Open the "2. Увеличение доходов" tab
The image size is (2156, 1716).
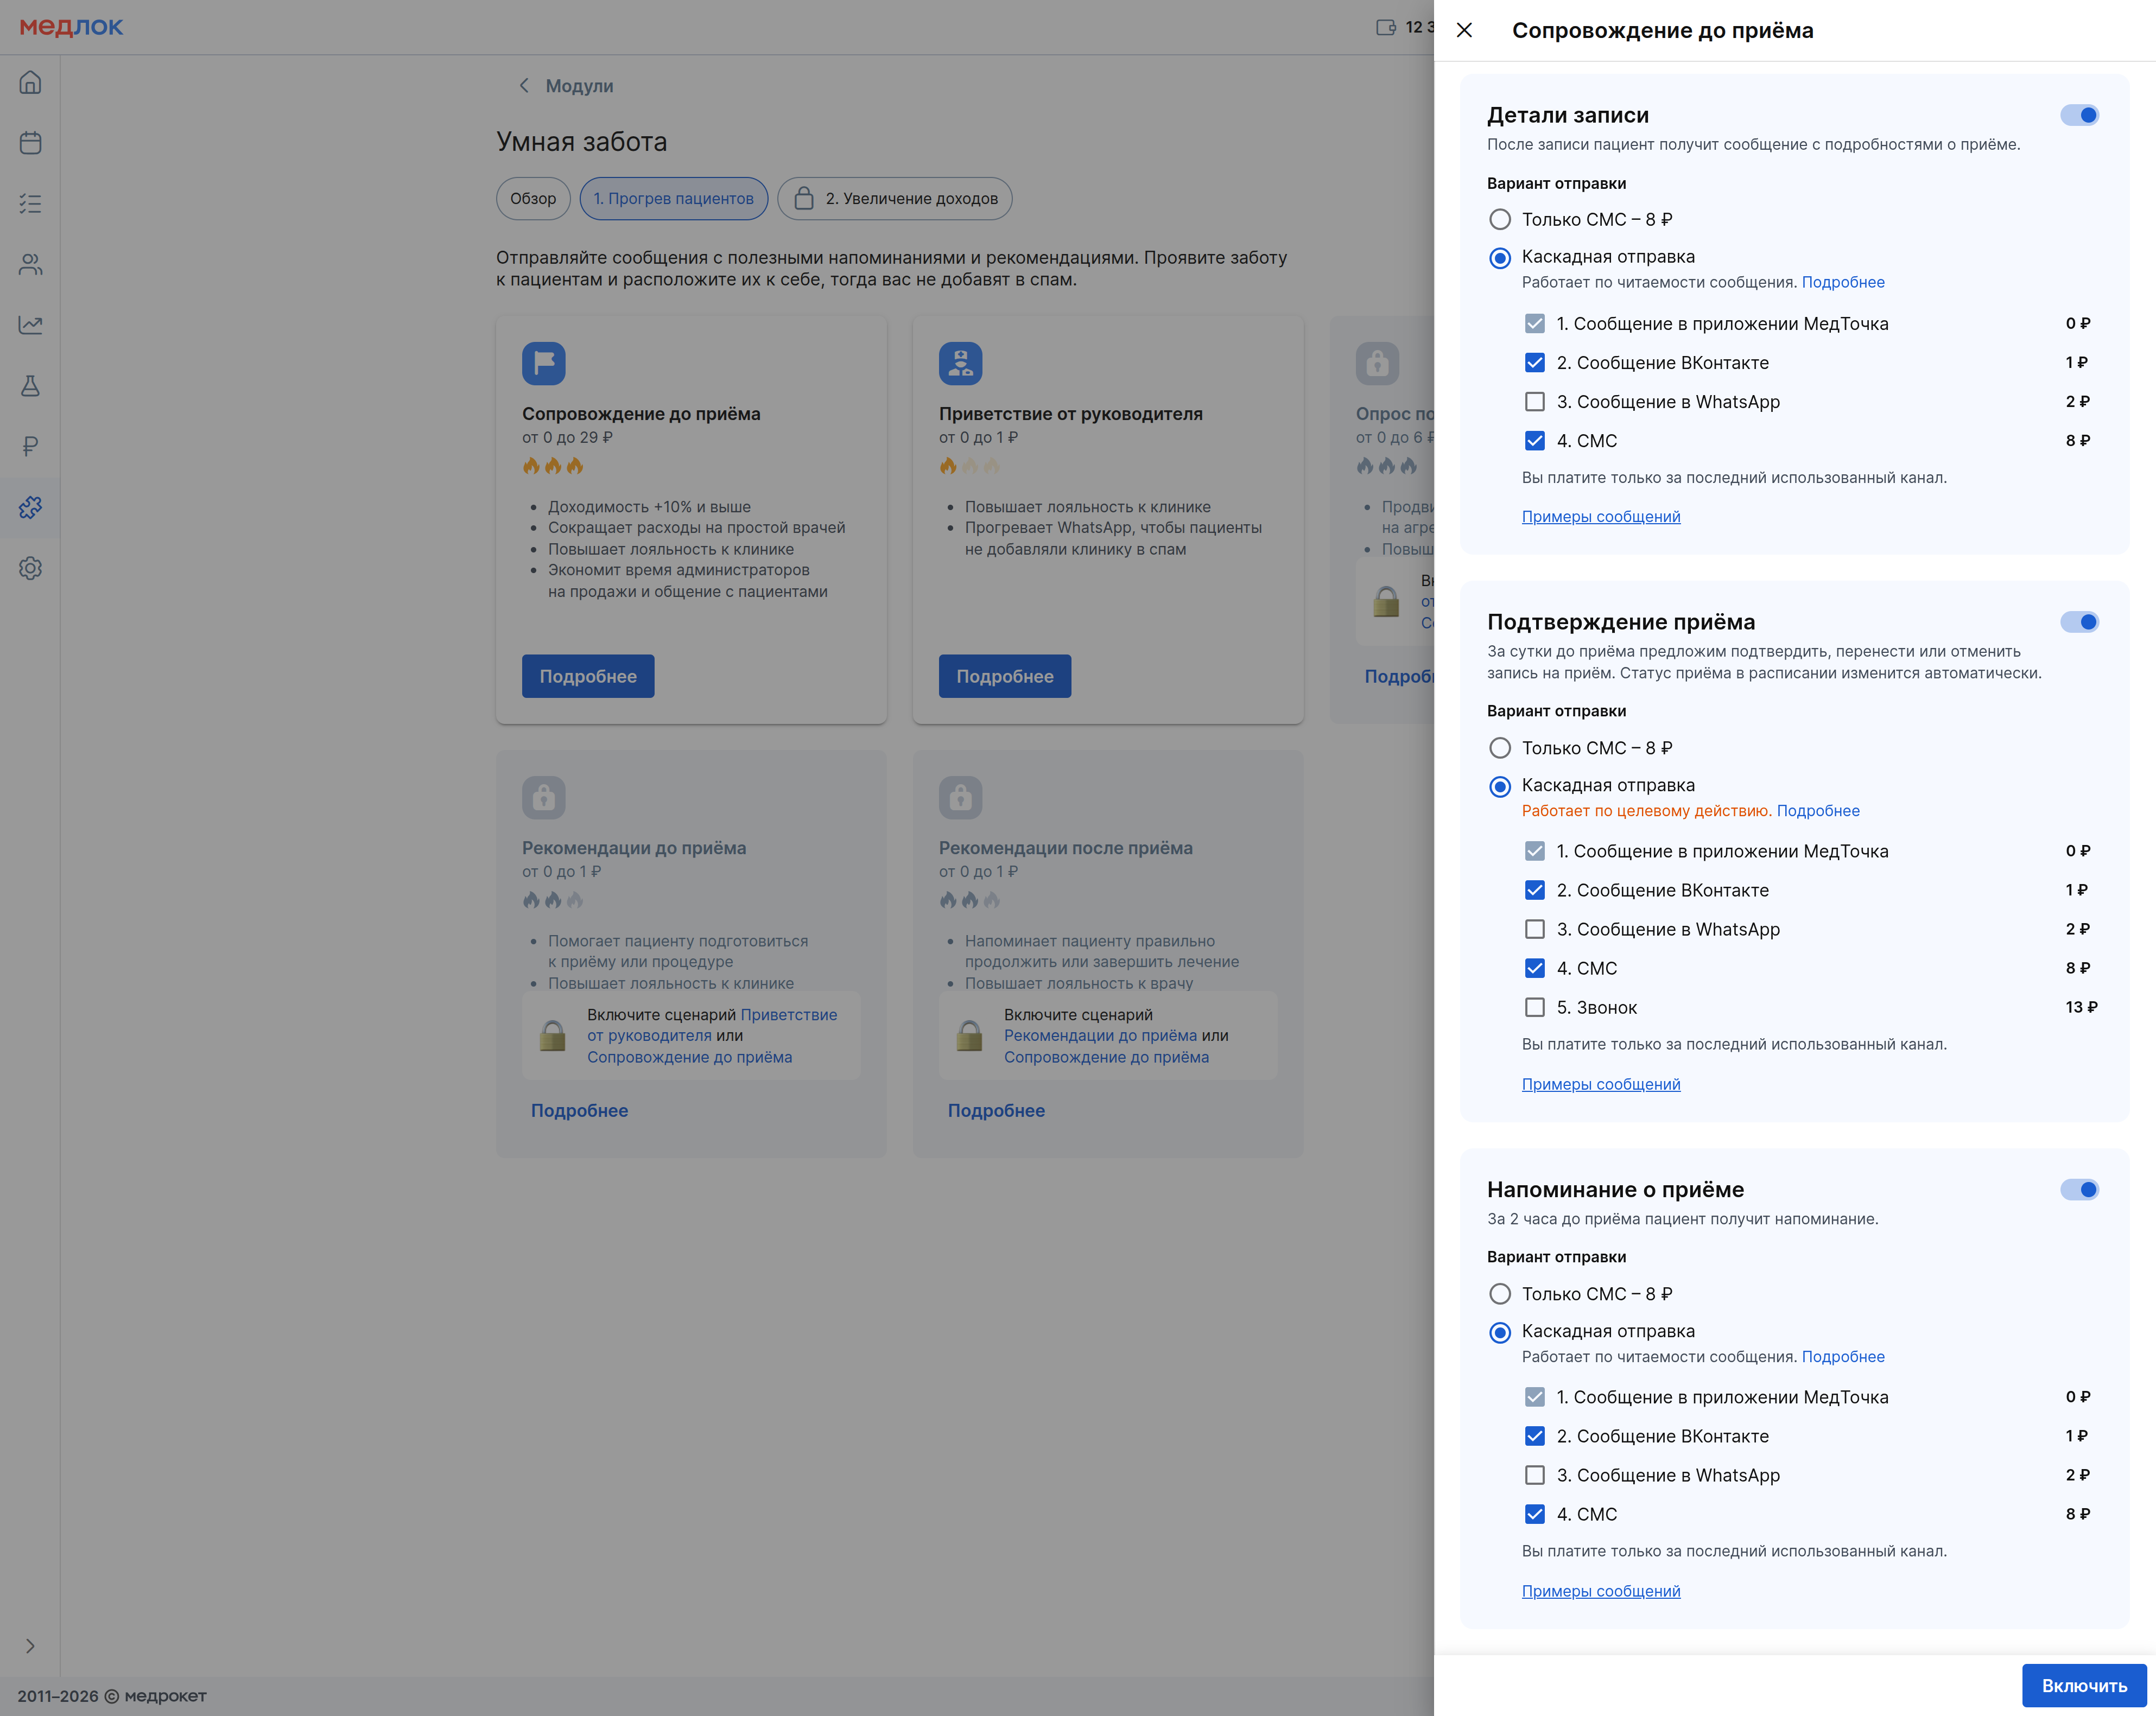[895, 199]
